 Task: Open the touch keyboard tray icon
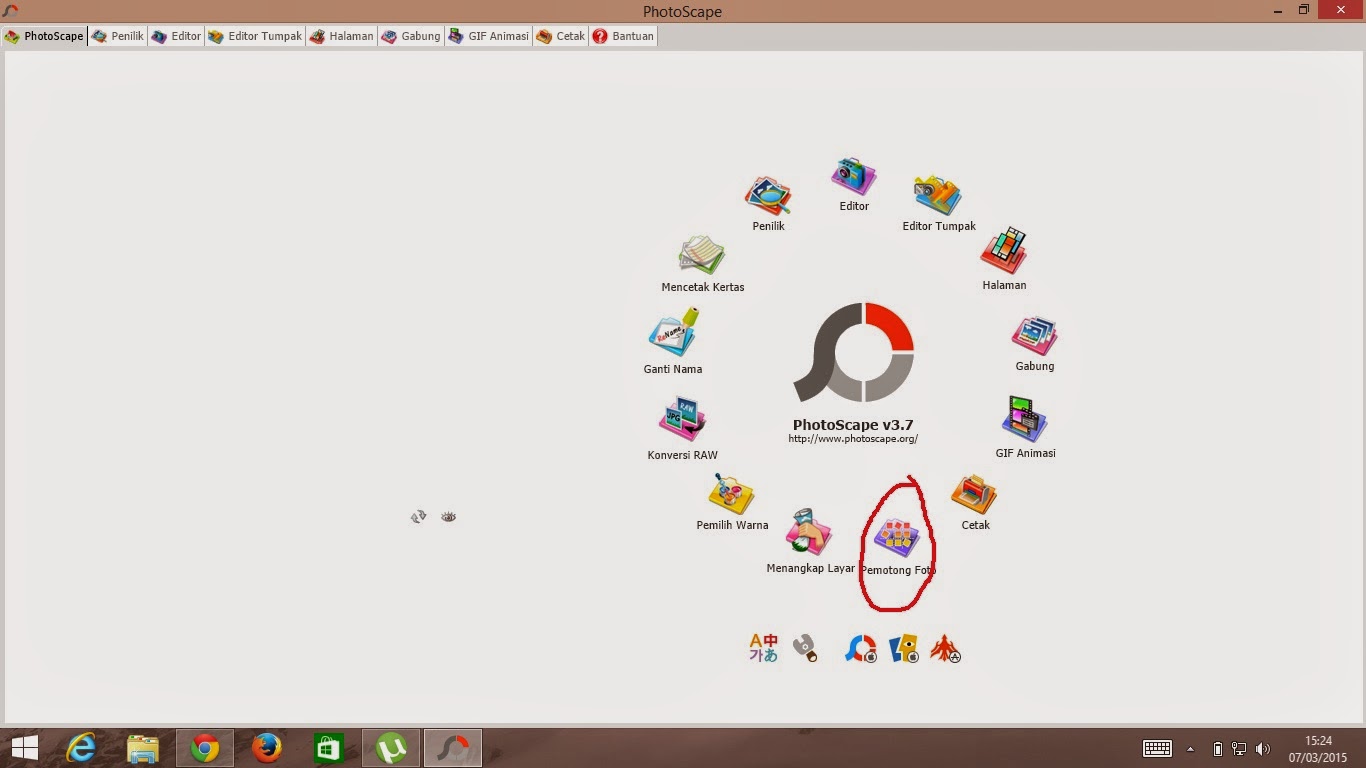coord(1157,749)
